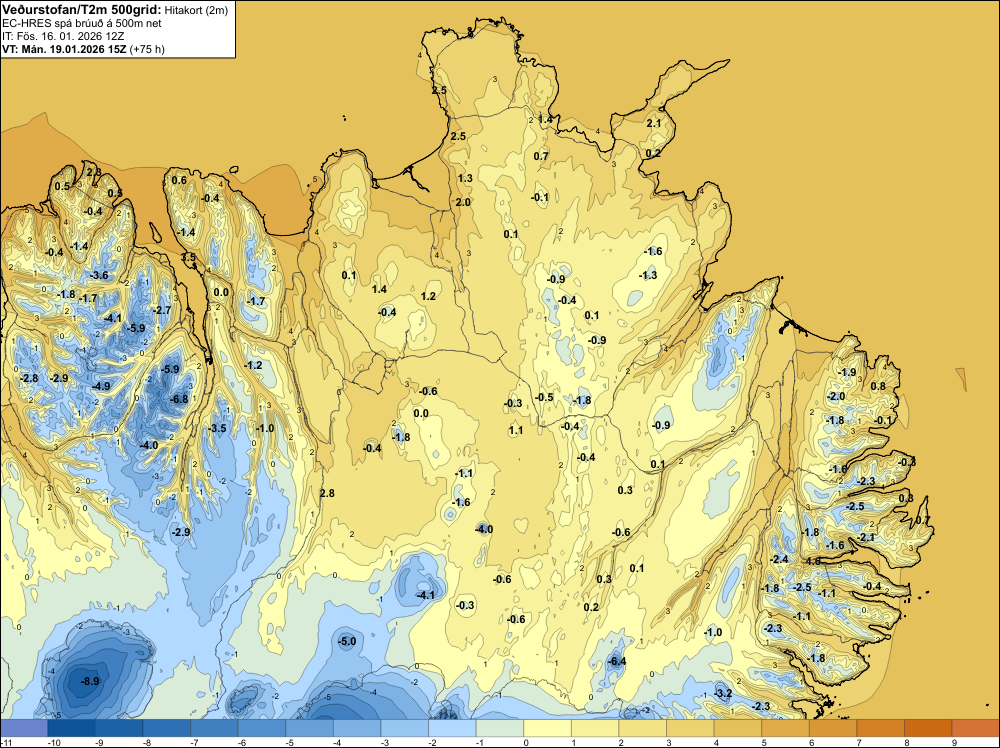Click the -2.7 temperature value

pyautogui.click(x=162, y=310)
